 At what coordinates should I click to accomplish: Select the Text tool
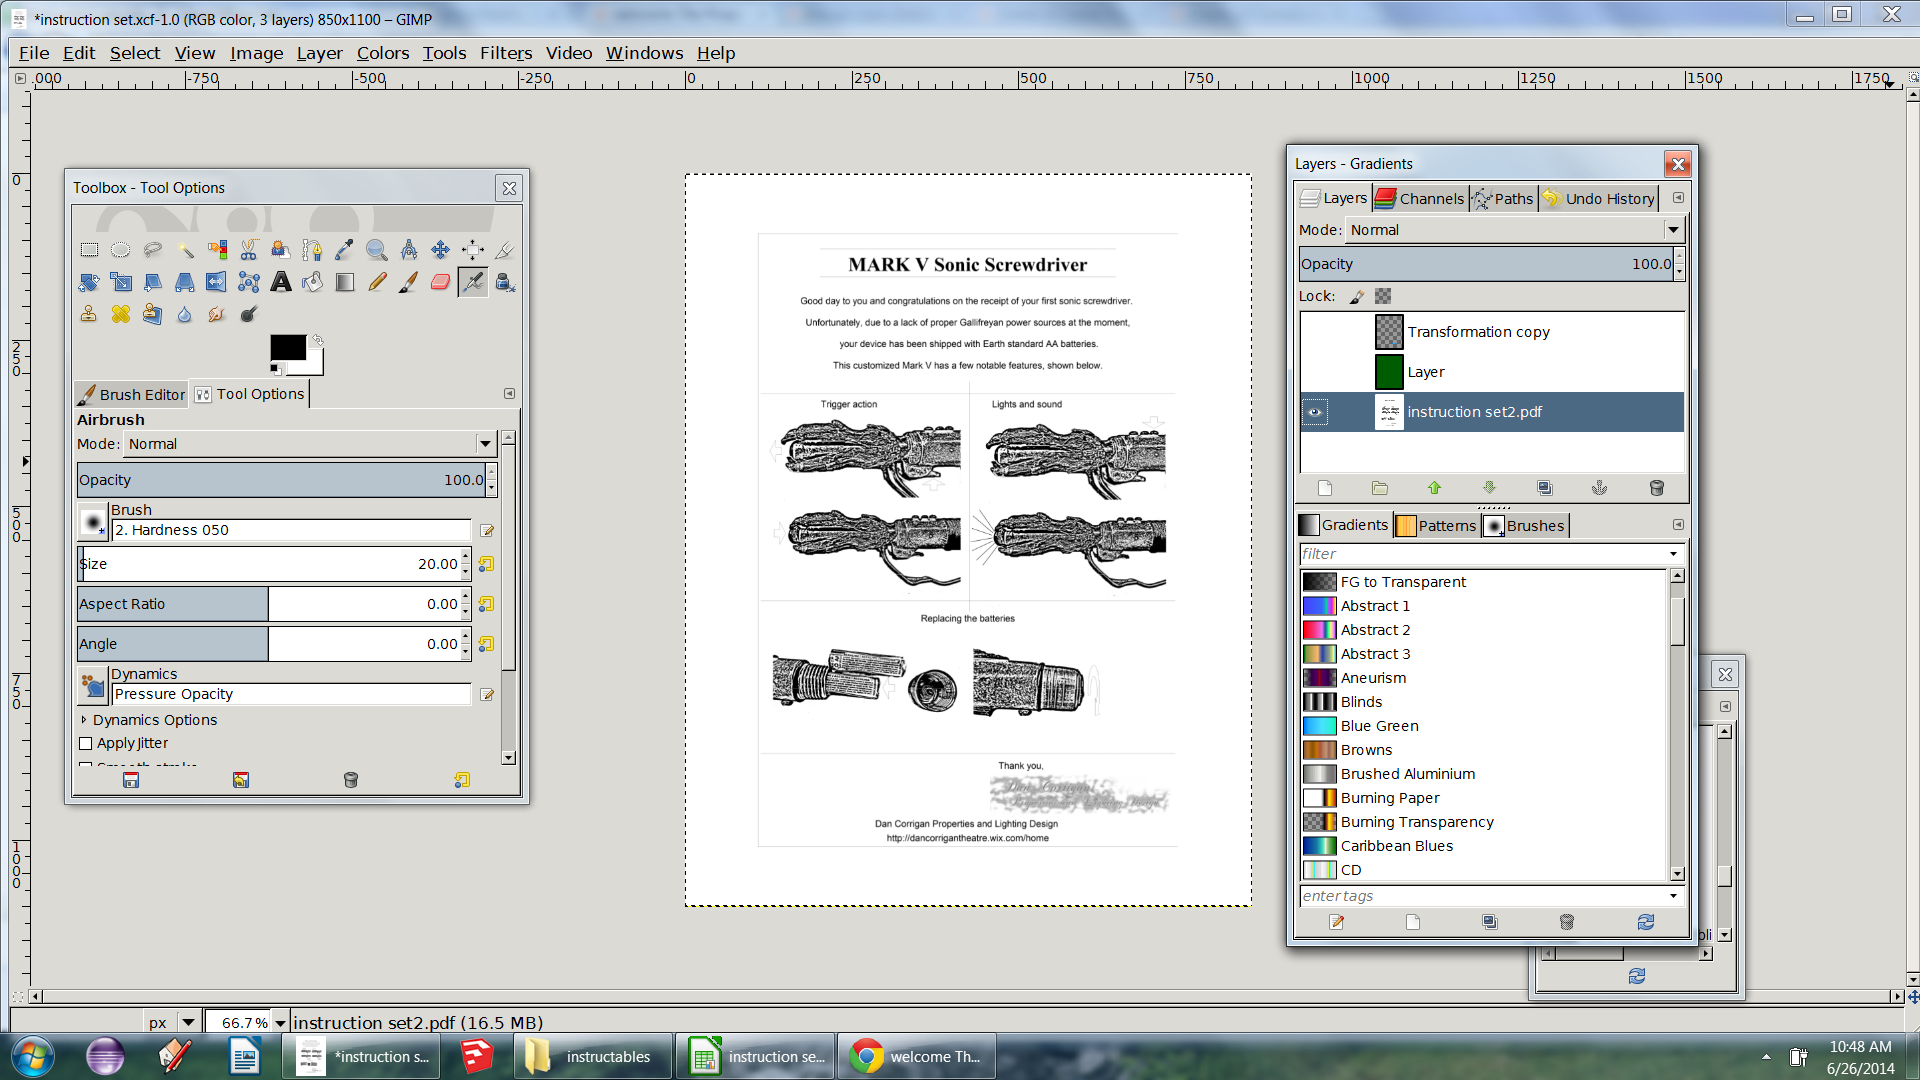pyautogui.click(x=281, y=282)
